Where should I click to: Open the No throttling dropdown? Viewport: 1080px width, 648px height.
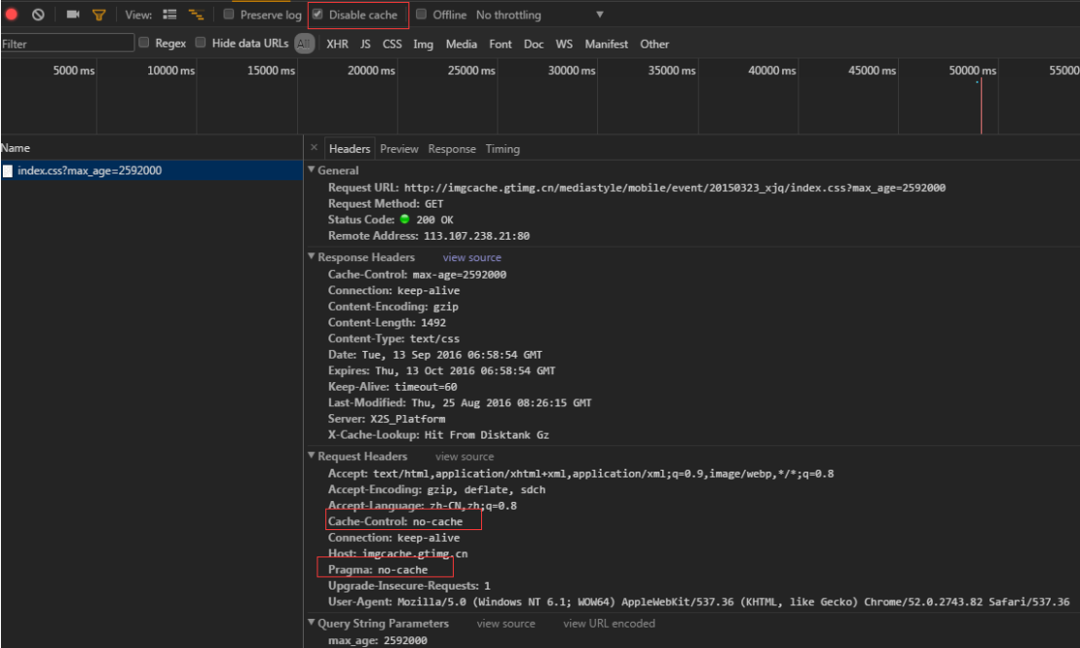(539, 14)
